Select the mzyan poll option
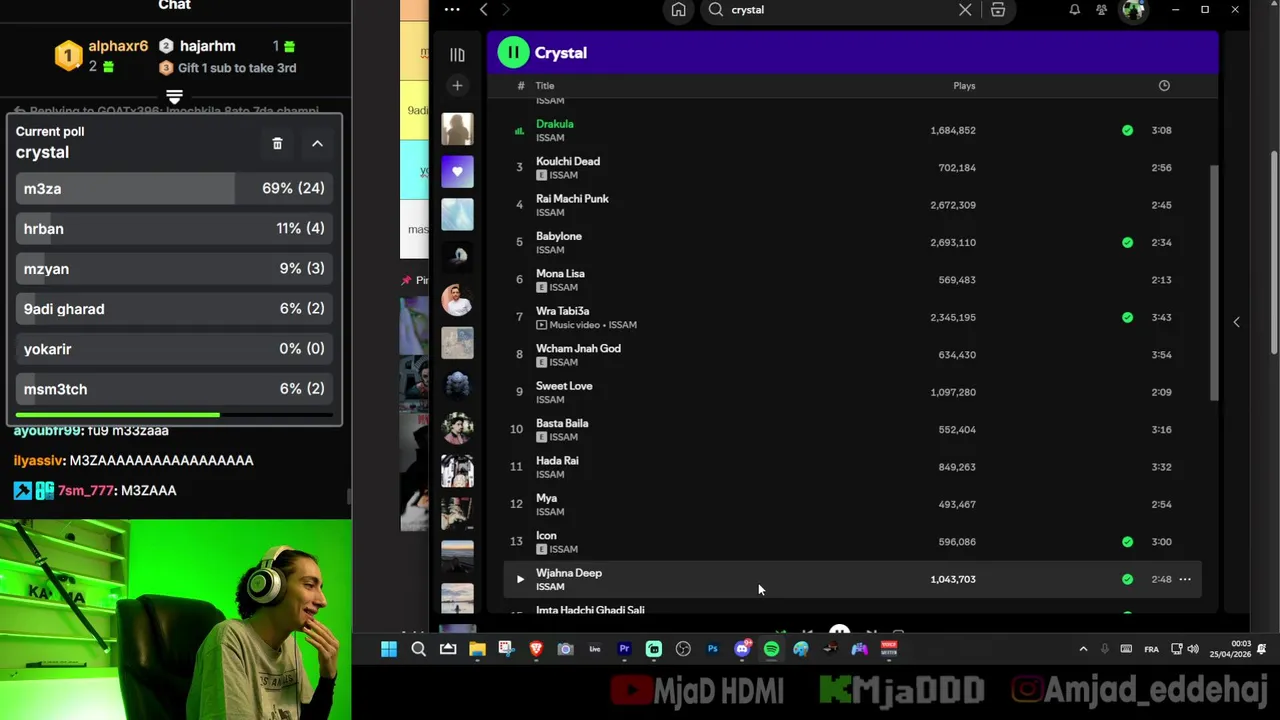The height and width of the screenshot is (720, 1280). (174, 269)
